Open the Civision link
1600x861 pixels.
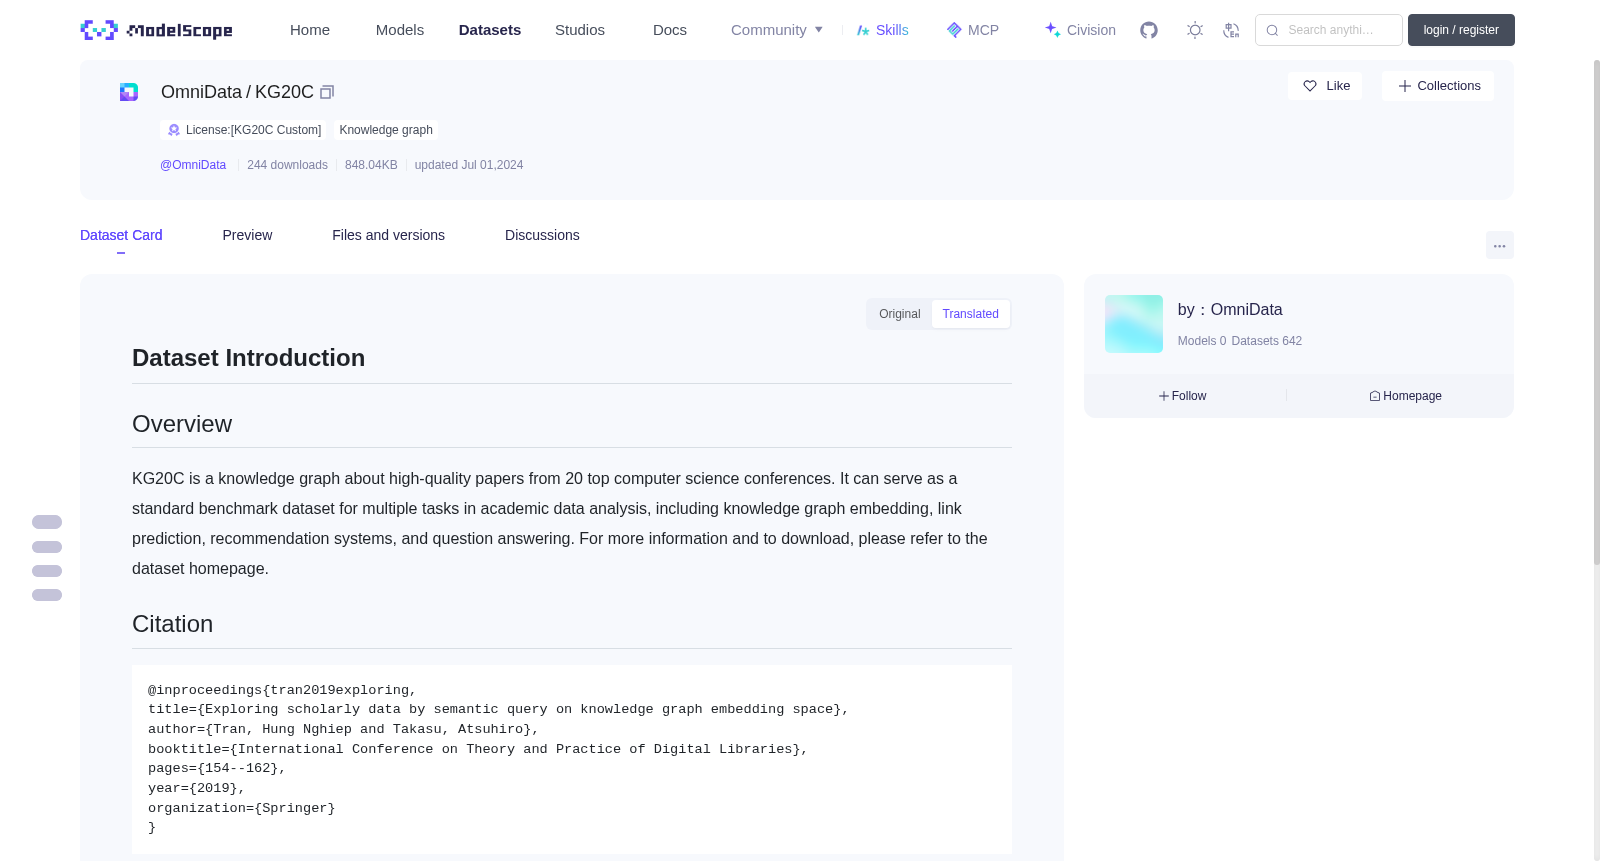(1080, 30)
